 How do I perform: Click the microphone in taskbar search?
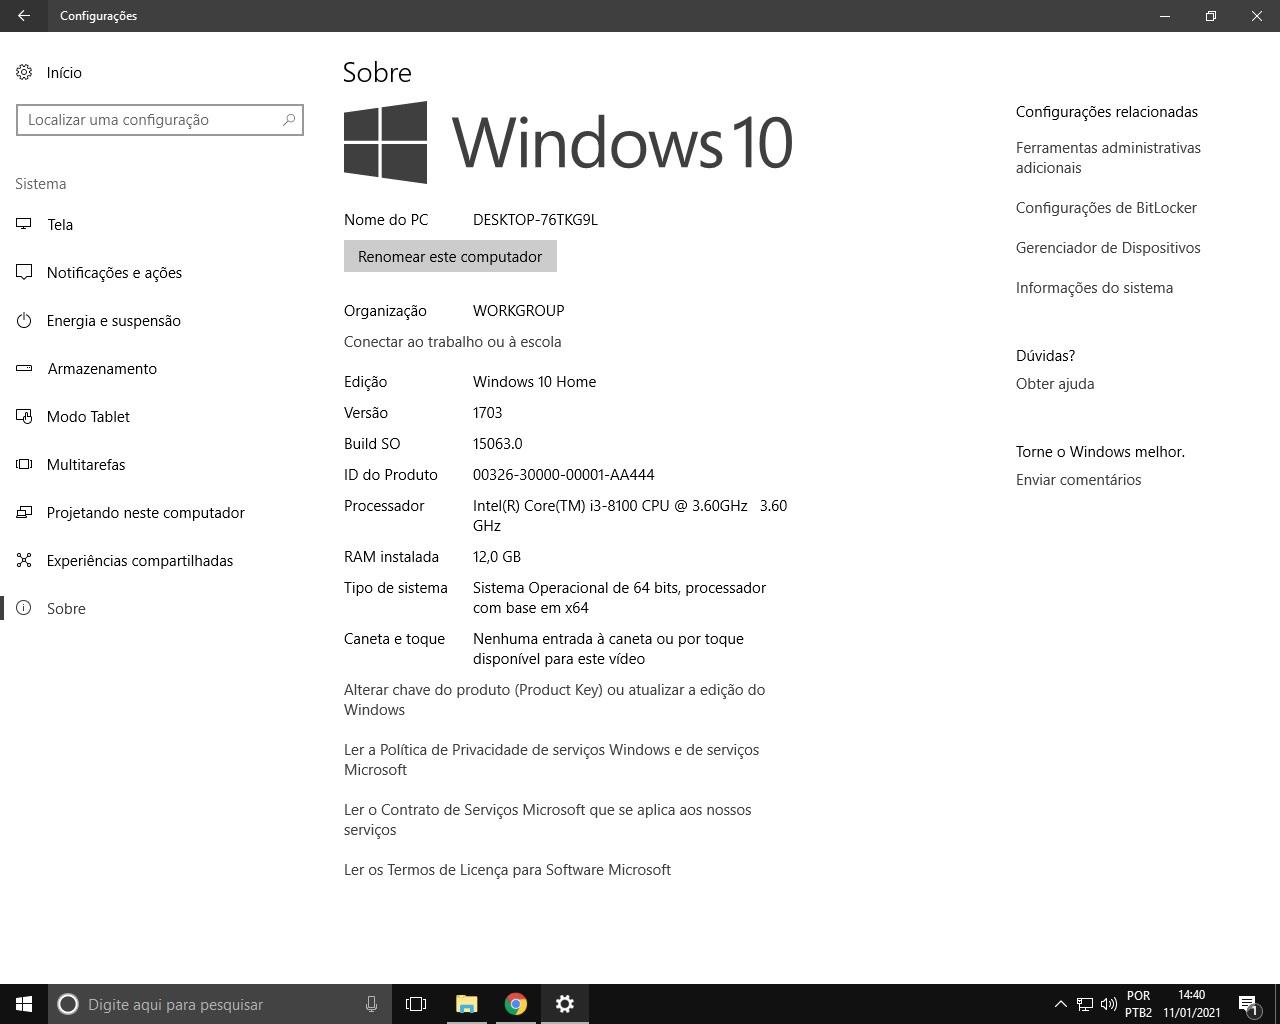tap(371, 1004)
